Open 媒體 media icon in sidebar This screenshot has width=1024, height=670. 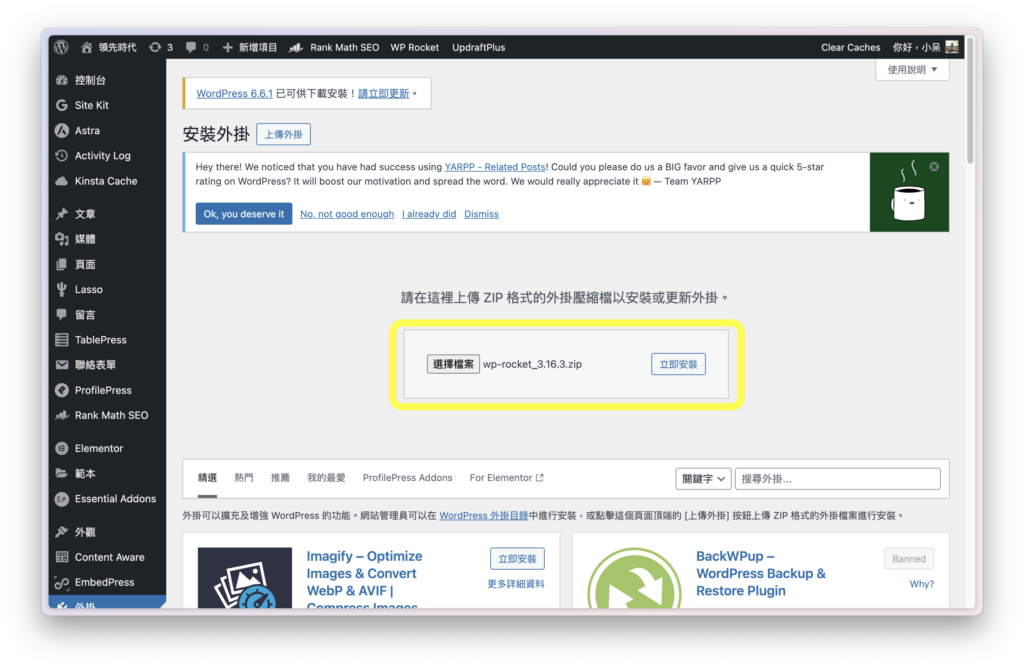(x=62, y=239)
